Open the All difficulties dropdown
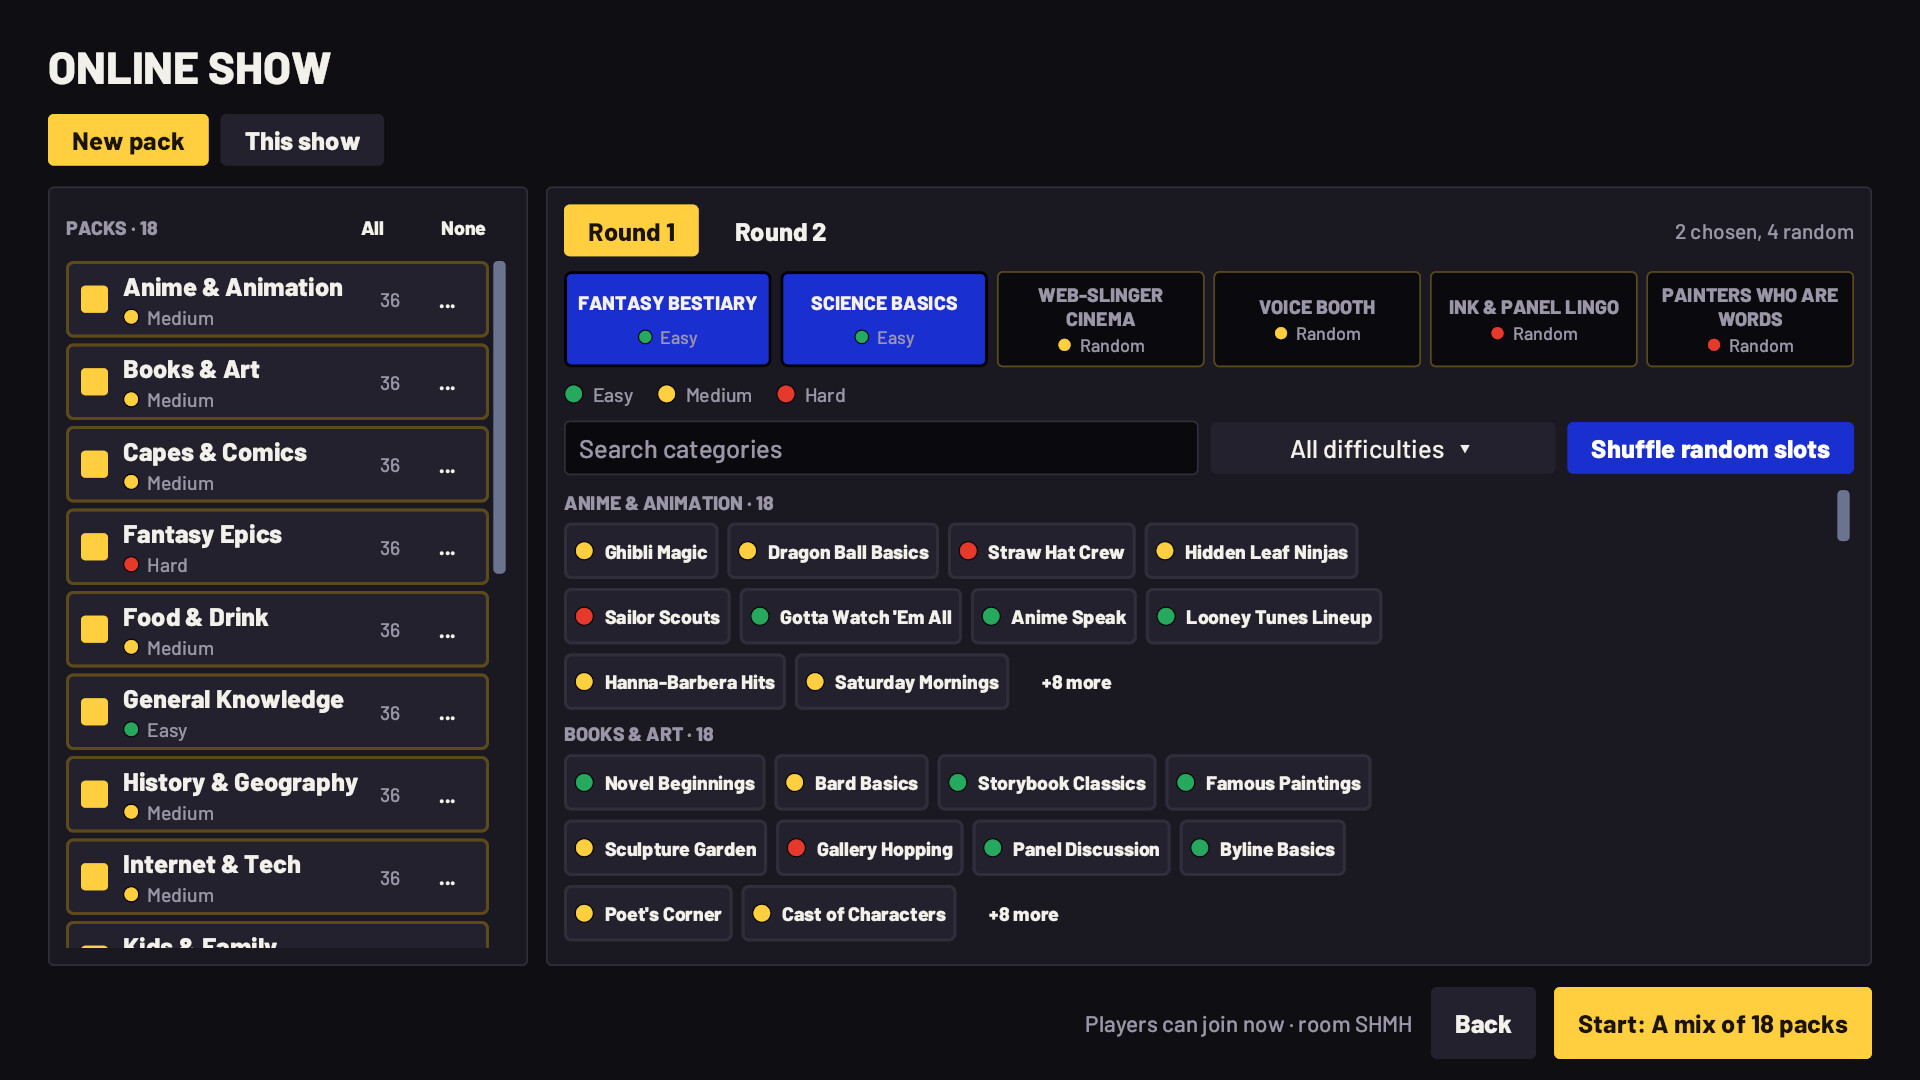 [x=1382, y=449]
